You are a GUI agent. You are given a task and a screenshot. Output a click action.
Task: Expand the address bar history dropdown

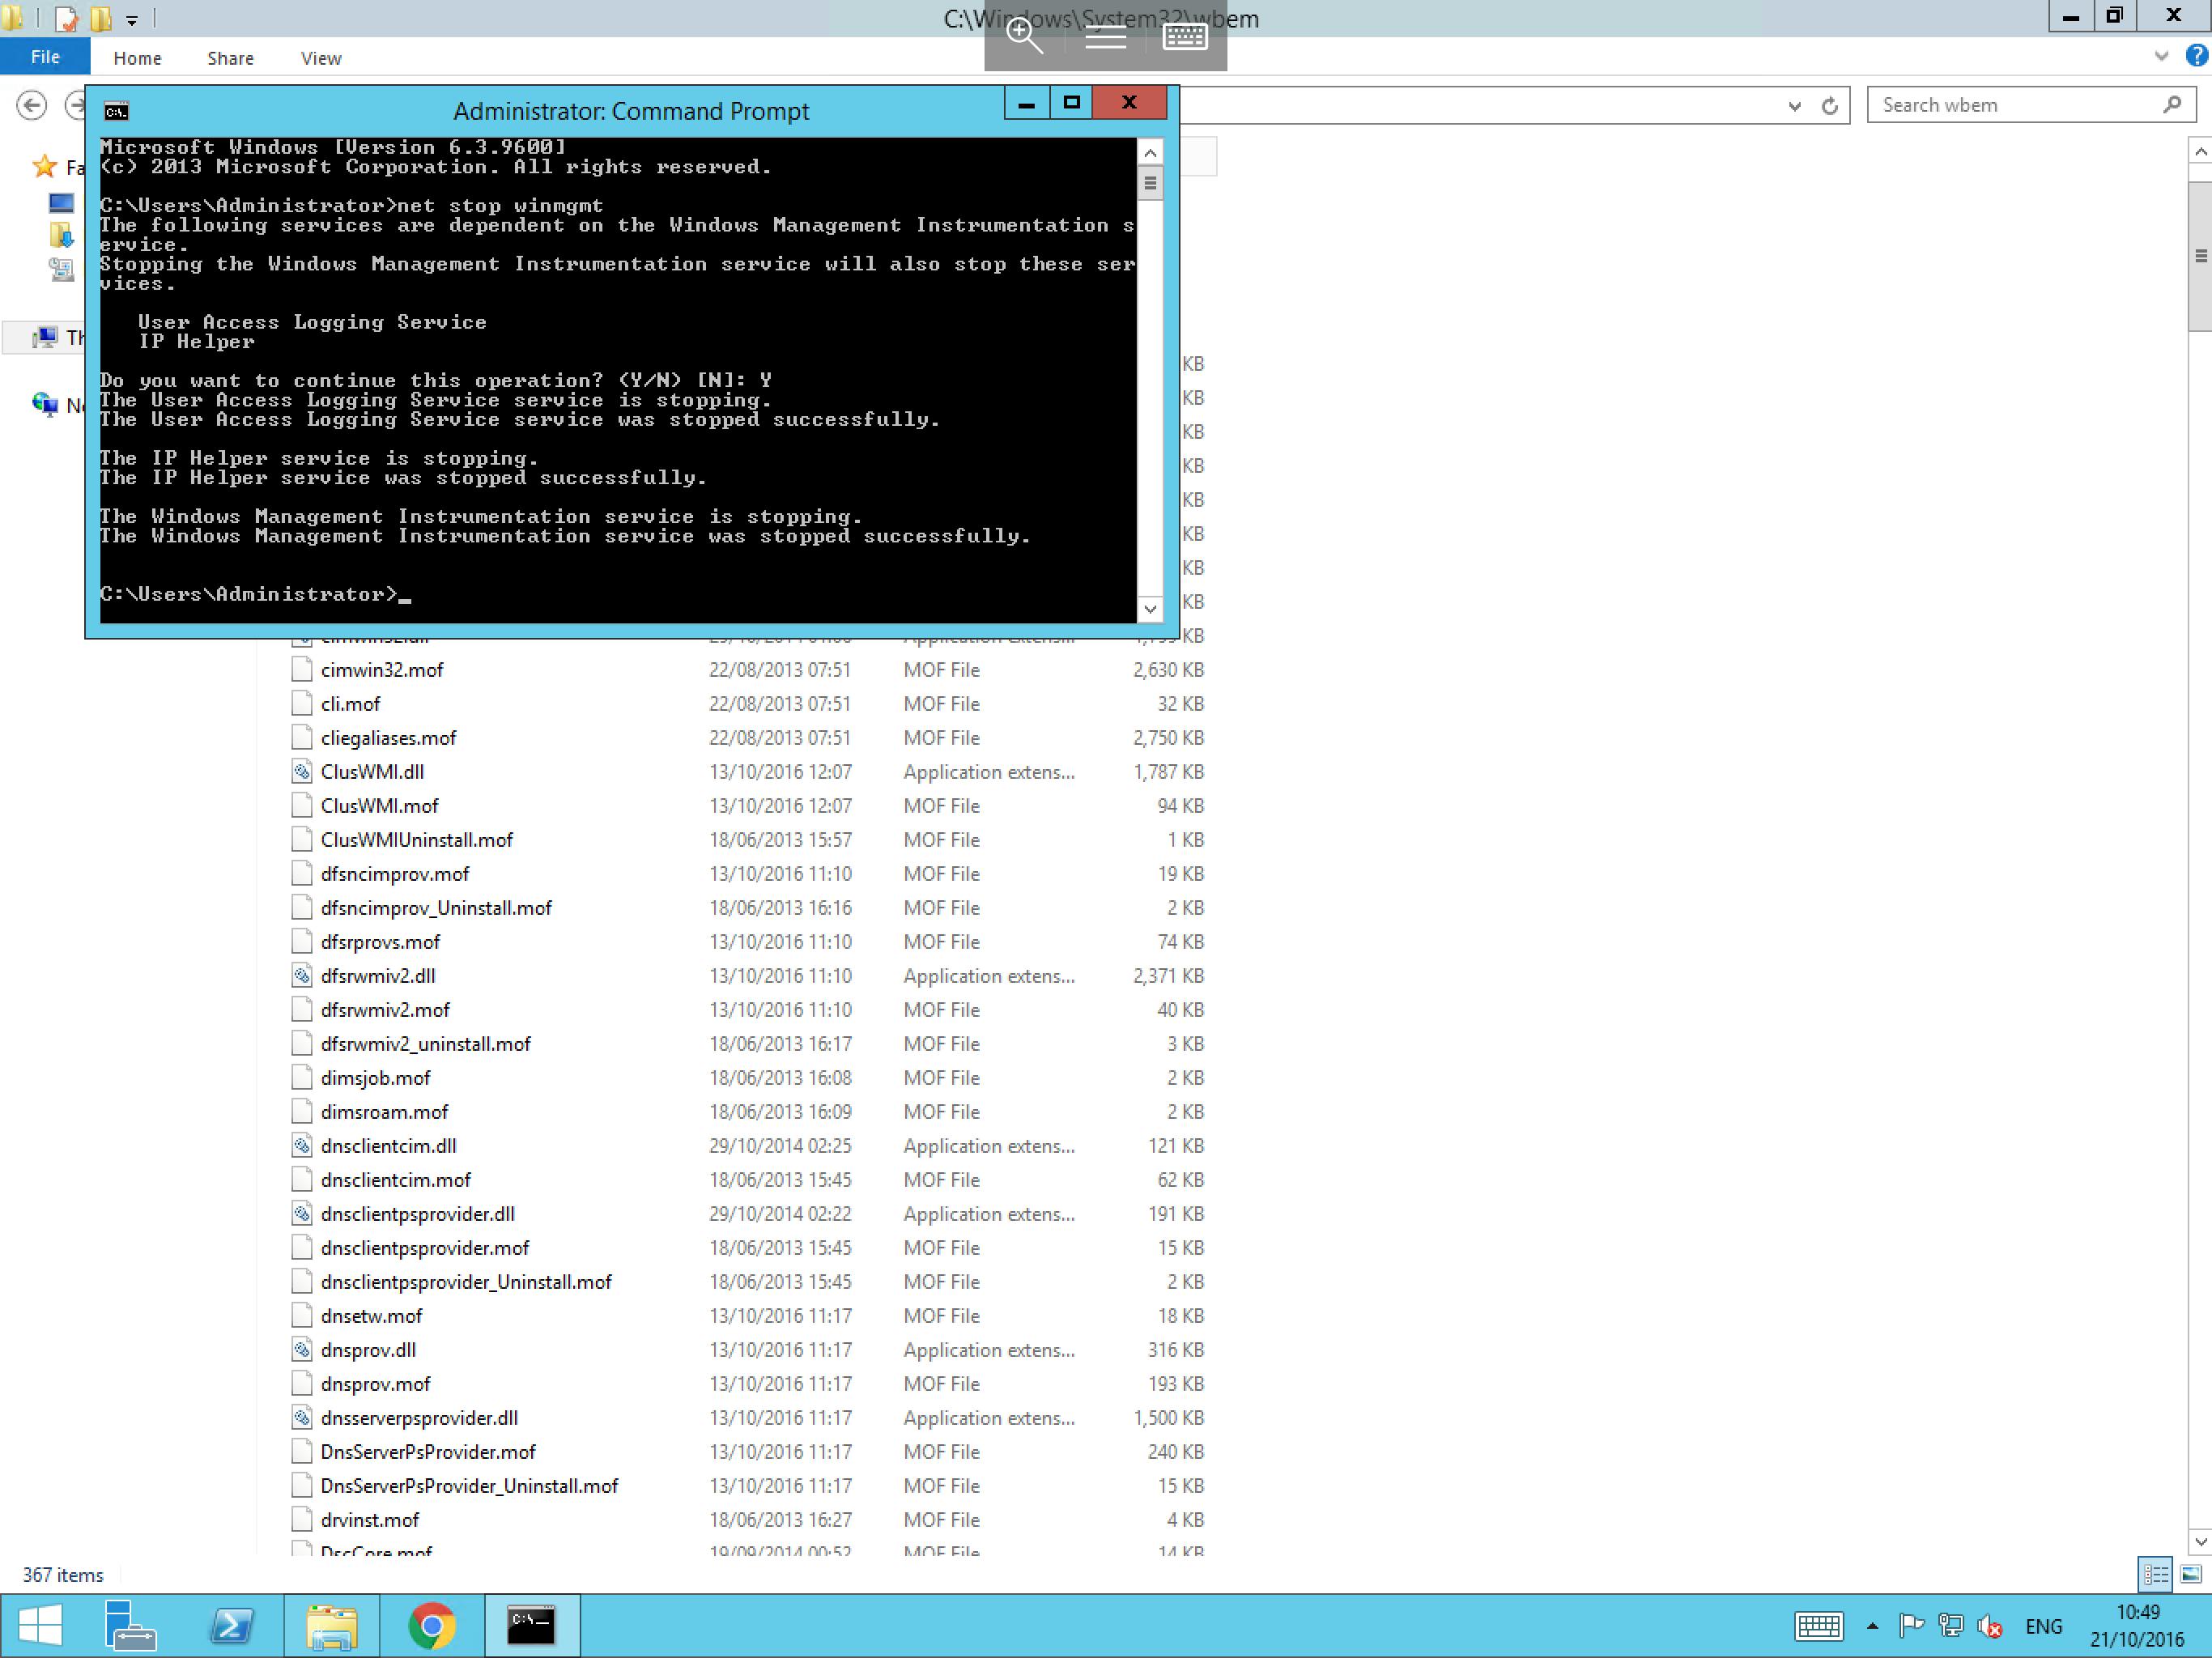pos(1794,106)
